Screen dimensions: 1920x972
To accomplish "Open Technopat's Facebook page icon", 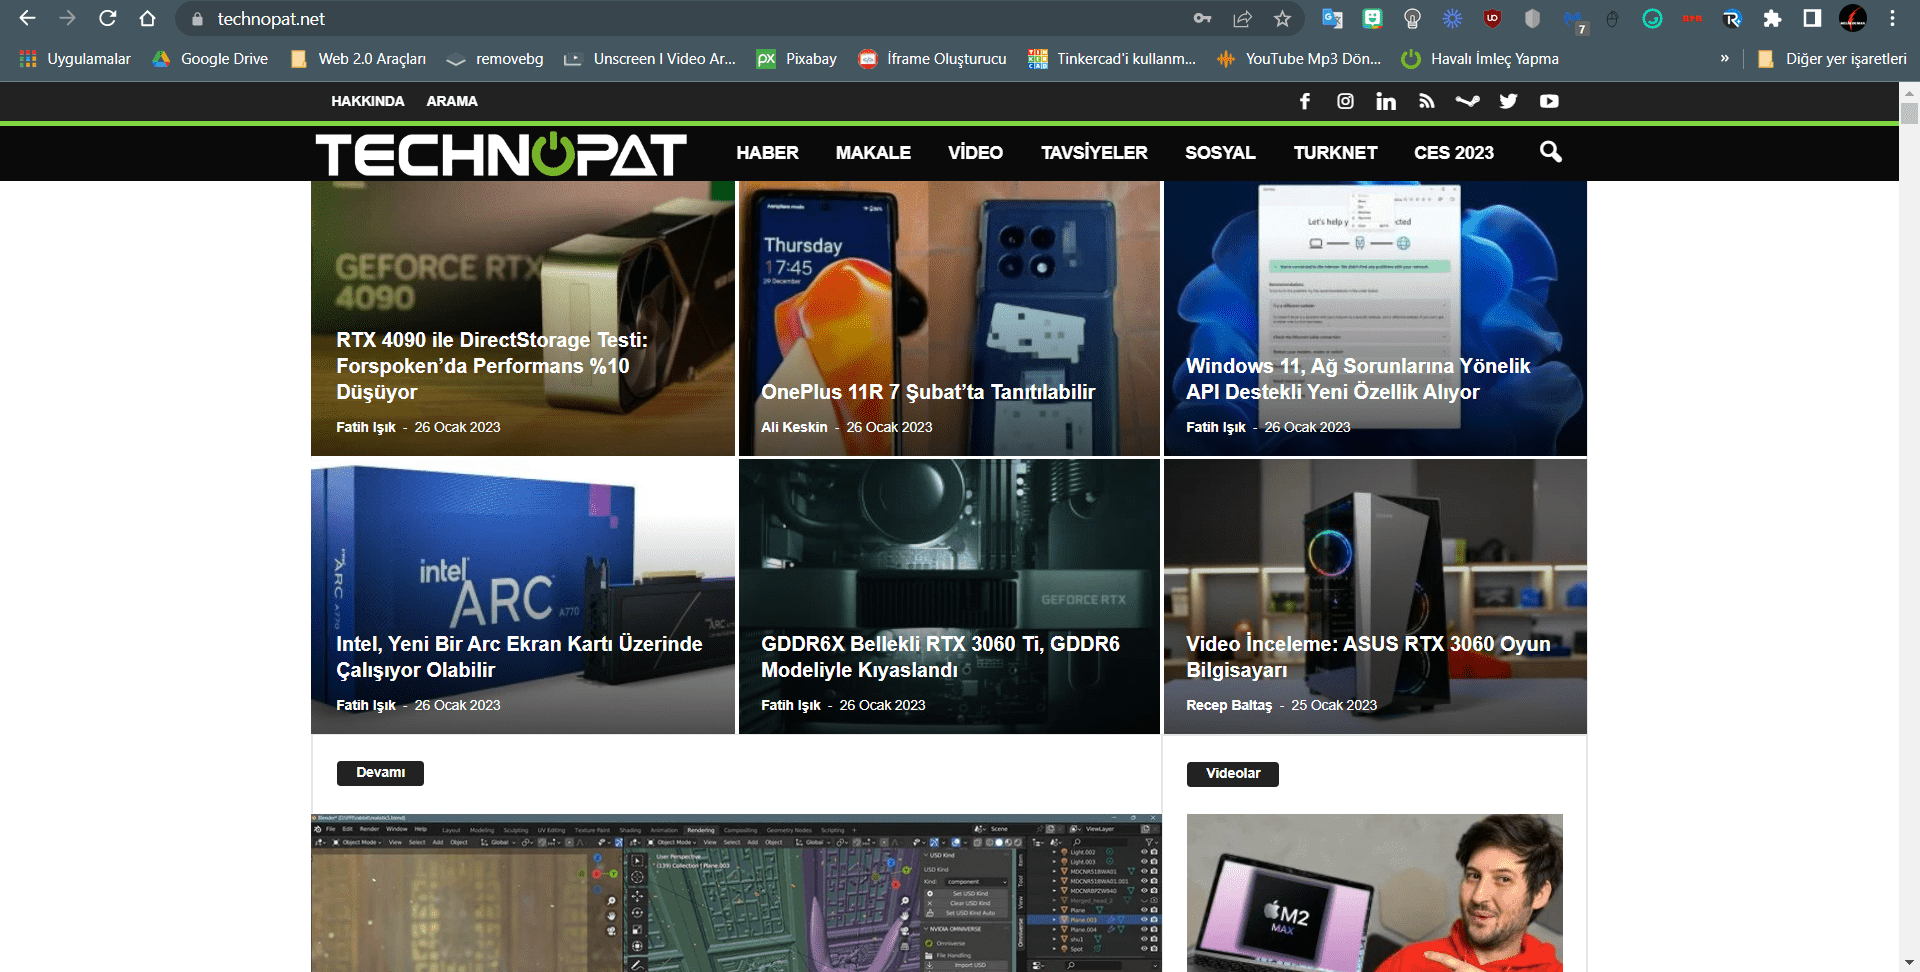I will [x=1305, y=101].
